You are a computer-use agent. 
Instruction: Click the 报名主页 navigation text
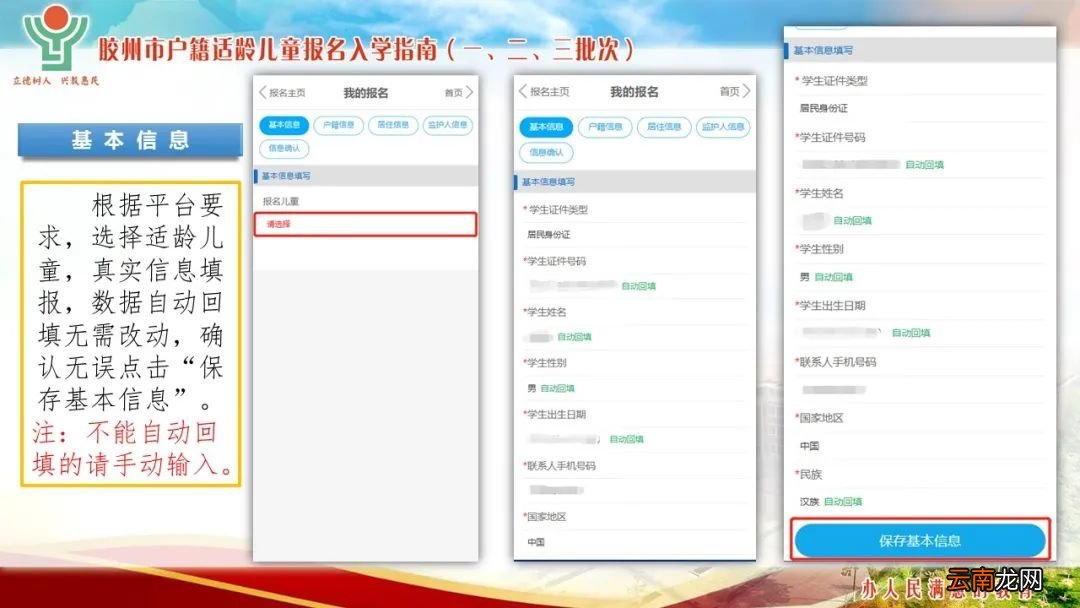(x=287, y=91)
